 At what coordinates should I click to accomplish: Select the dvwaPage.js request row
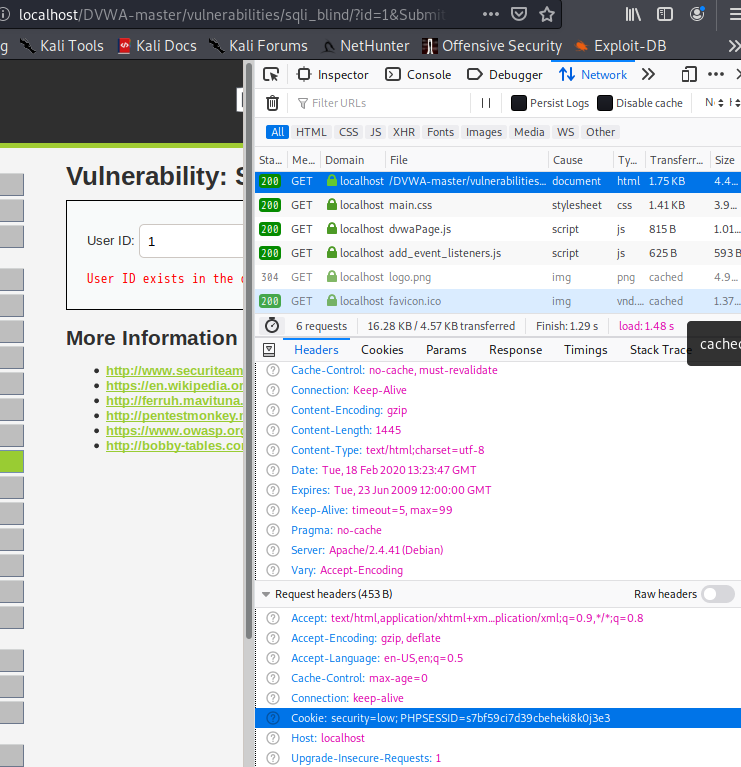point(498,229)
